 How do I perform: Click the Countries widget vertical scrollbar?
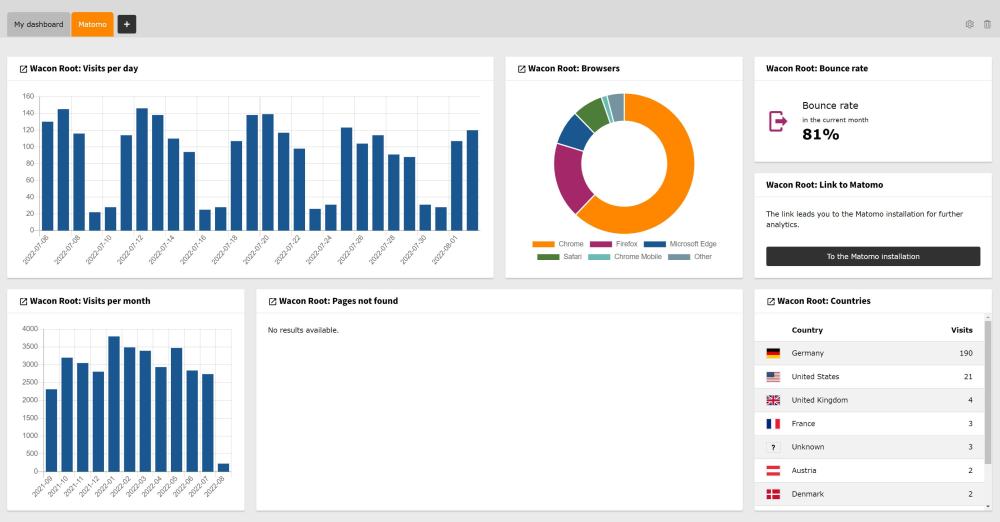click(988, 392)
